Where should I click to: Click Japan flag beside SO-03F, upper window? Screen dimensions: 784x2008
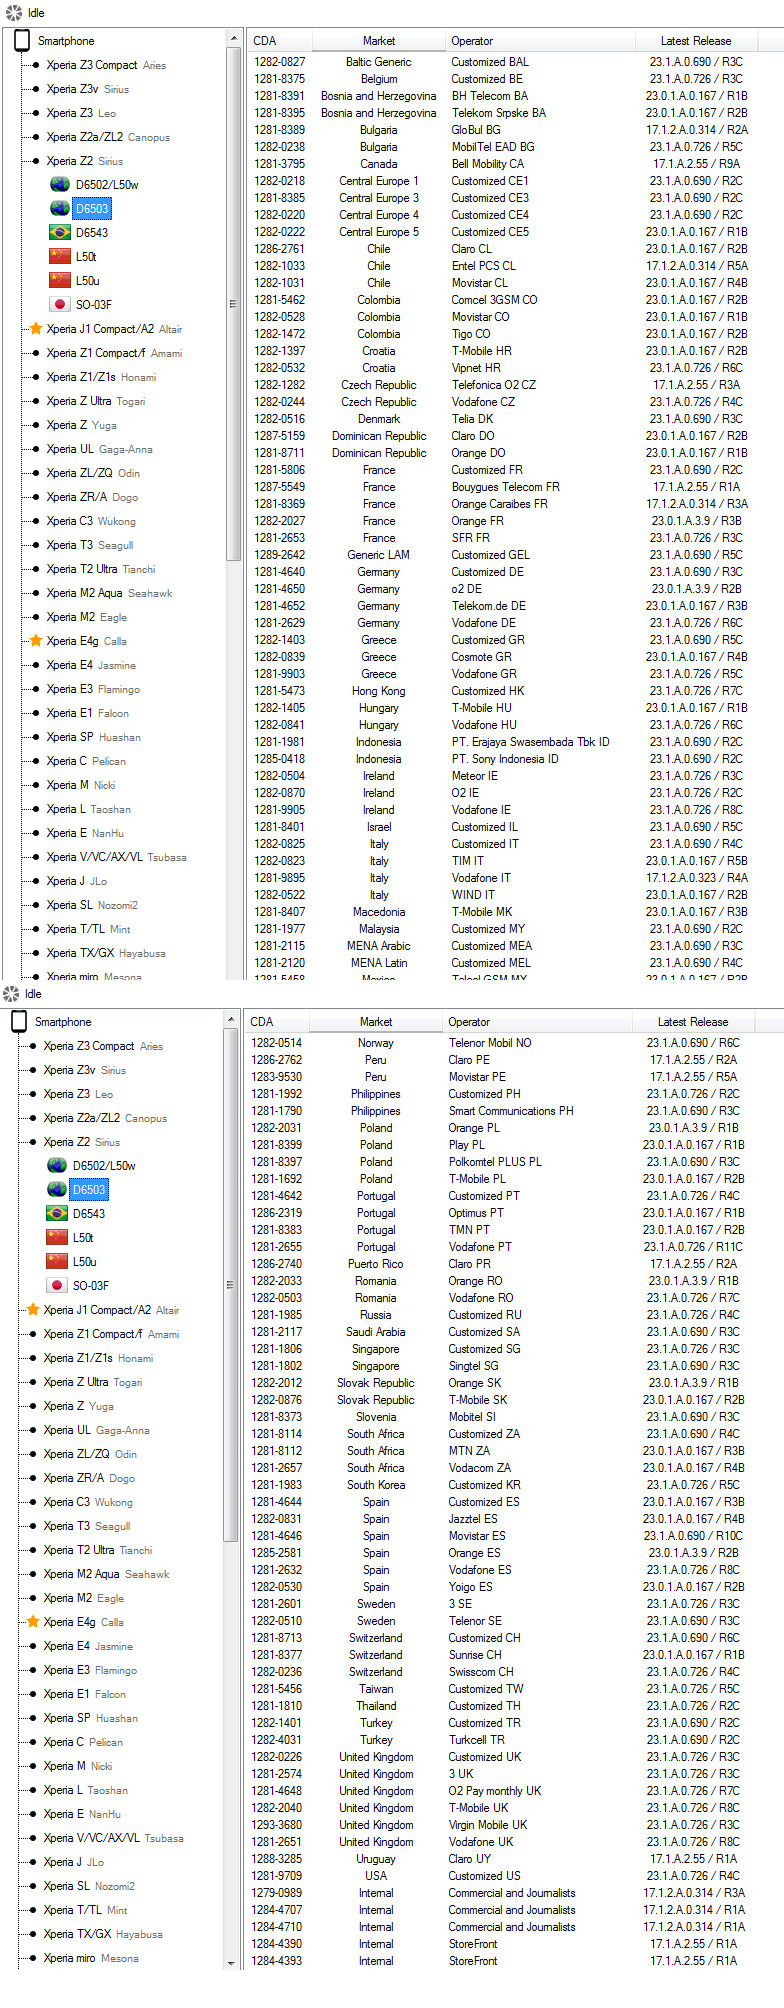tap(60, 305)
